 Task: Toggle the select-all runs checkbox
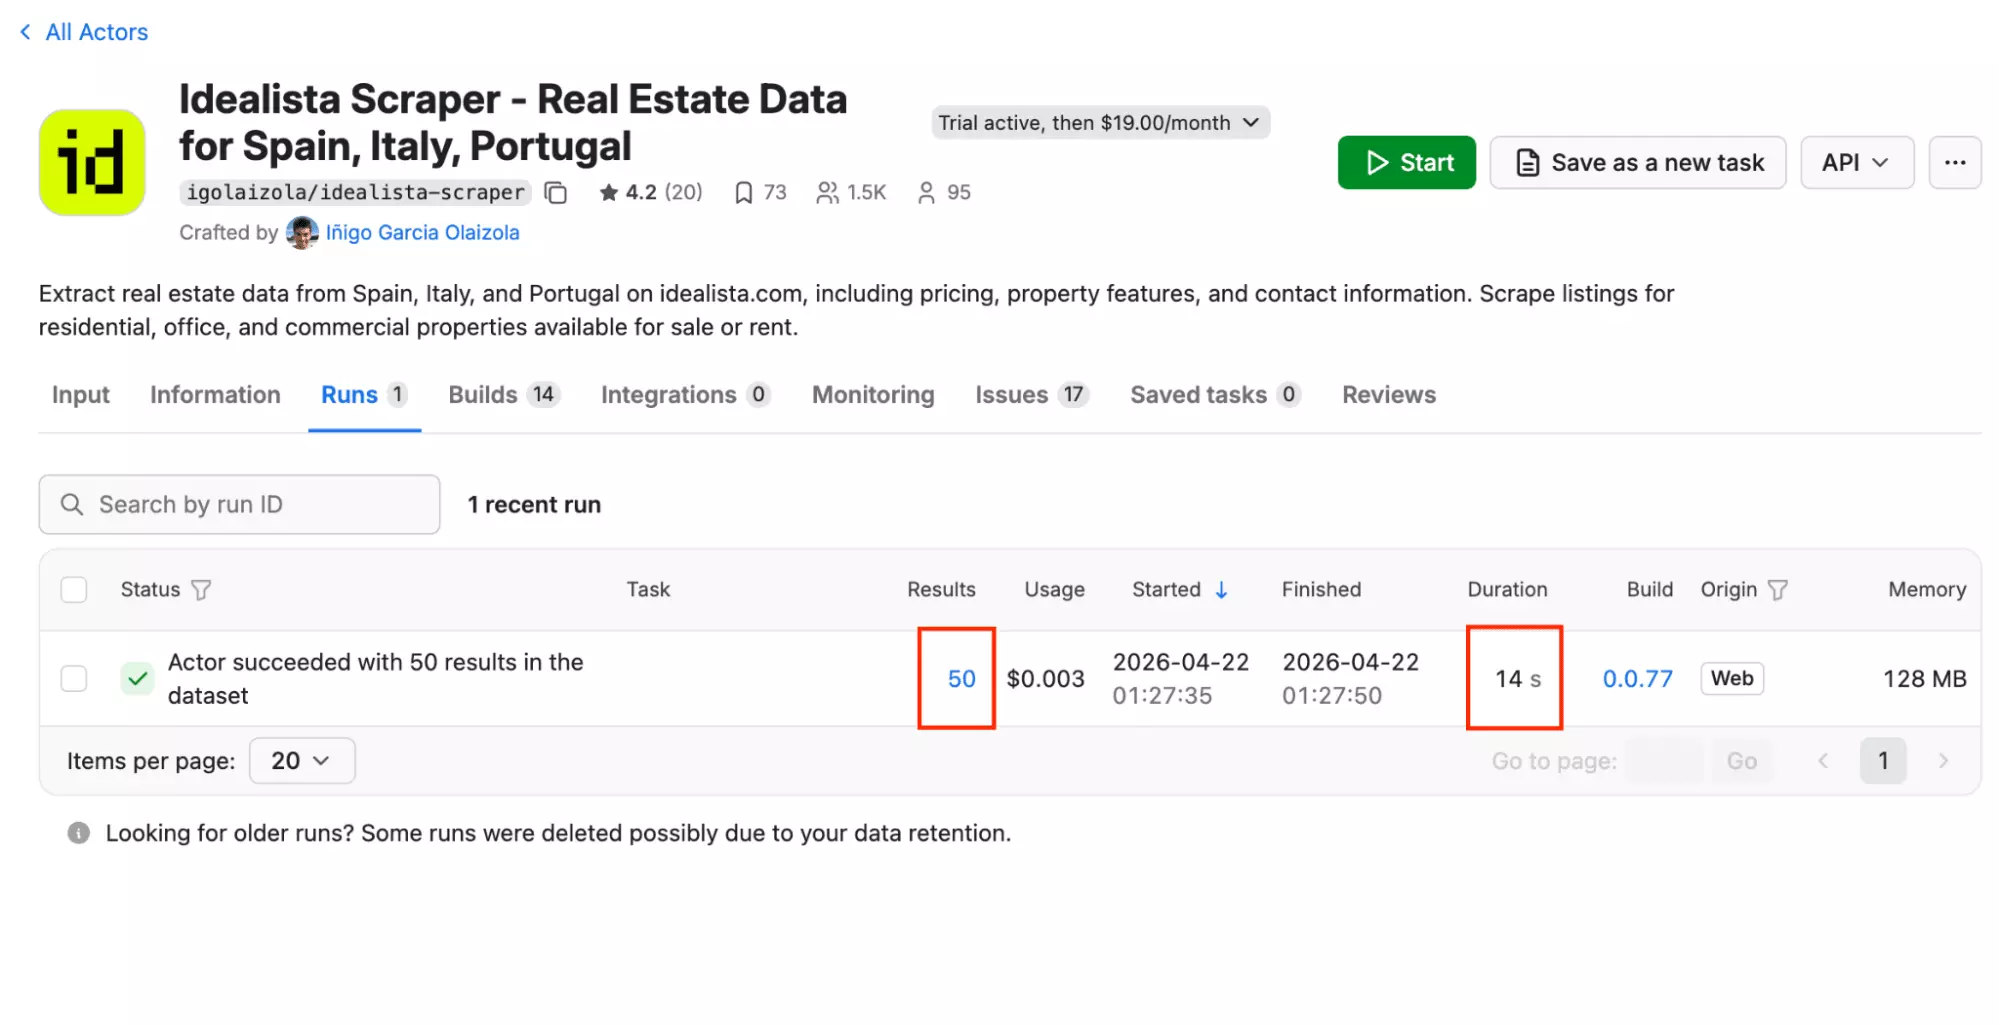[74, 590]
